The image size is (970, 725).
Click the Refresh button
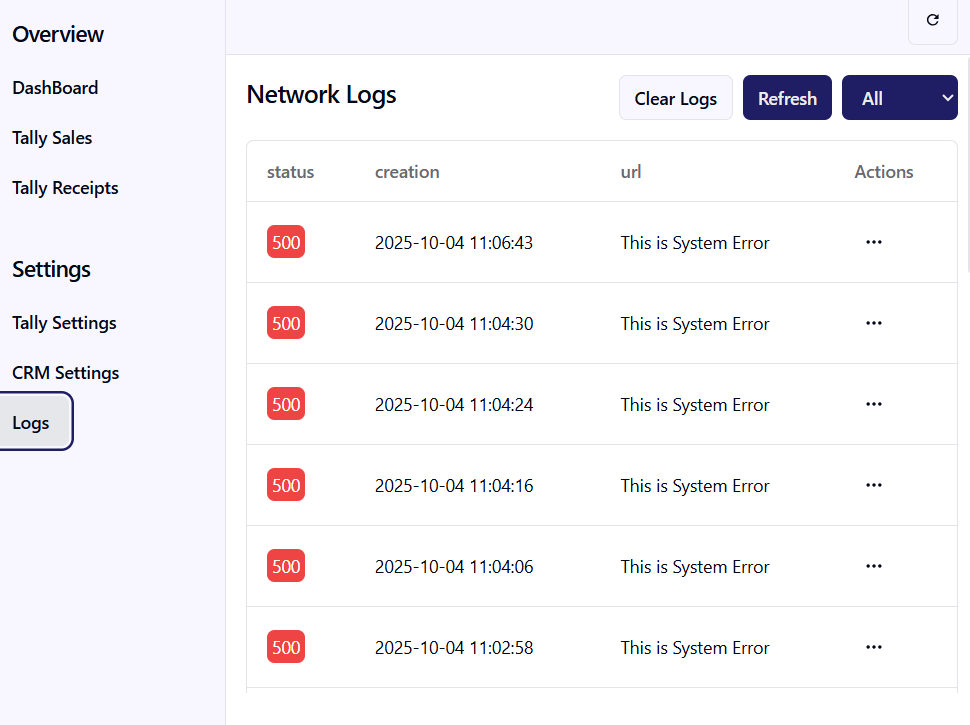click(787, 98)
